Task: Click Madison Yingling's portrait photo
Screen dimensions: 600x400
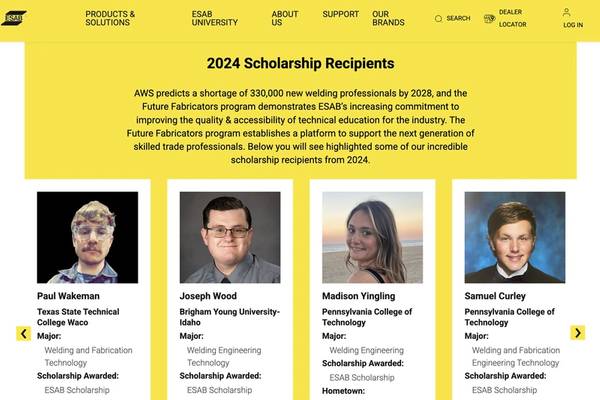Action: coord(372,237)
